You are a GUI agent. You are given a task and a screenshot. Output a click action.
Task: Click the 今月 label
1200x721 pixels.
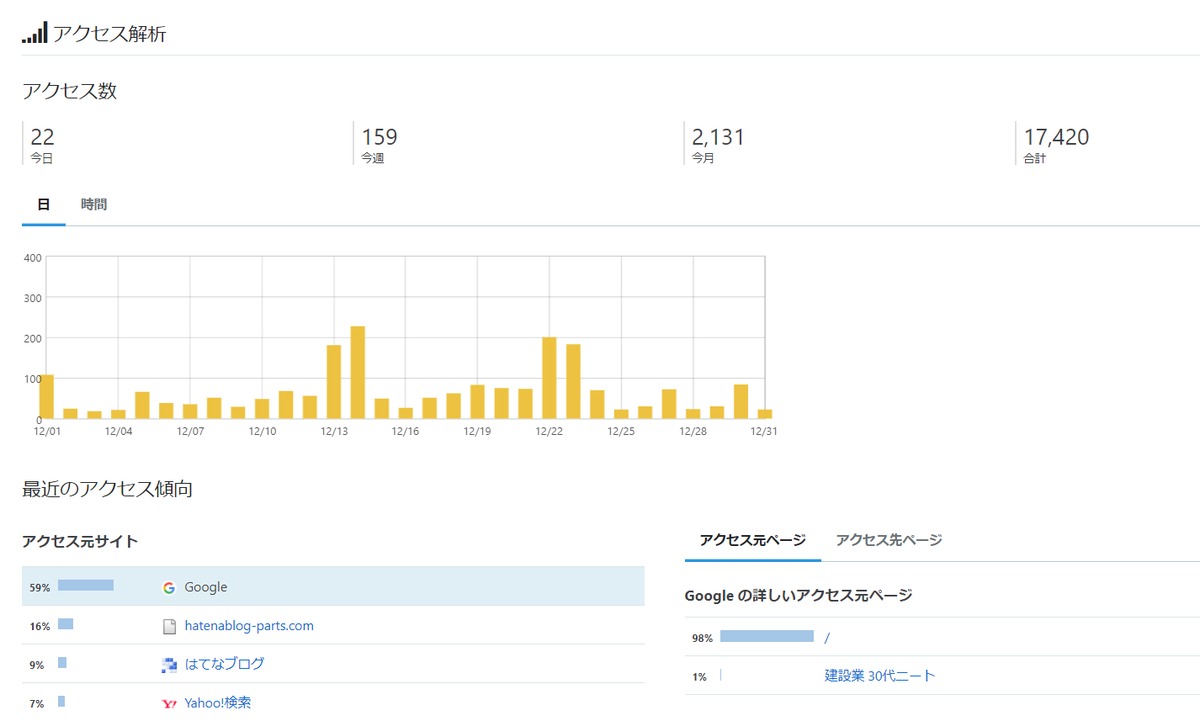point(703,158)
